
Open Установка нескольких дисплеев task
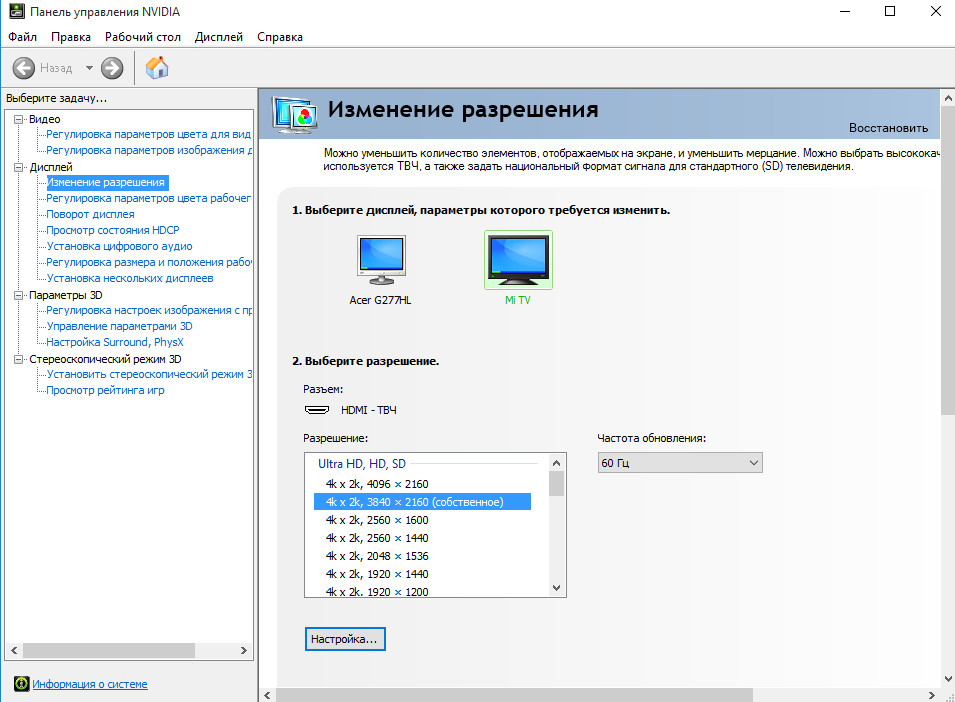point(130,278)
